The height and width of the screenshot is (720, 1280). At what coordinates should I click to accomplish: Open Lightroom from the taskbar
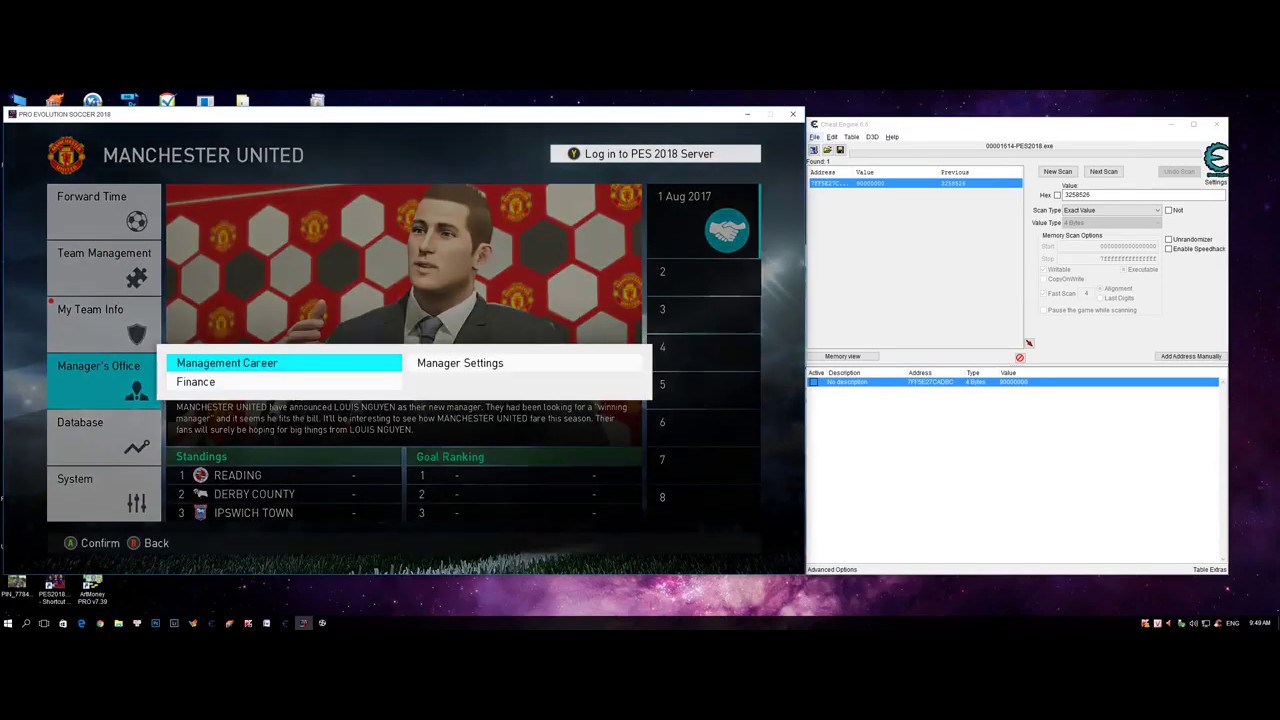coord(174,623)
